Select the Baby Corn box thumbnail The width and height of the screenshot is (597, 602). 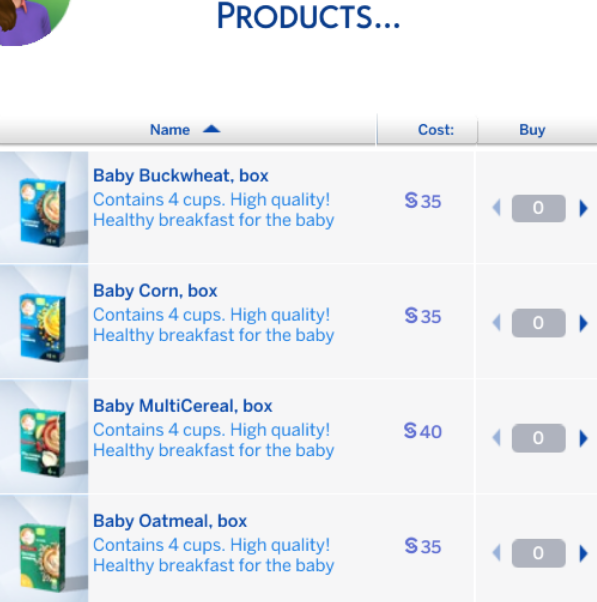click(x=44, y=322)
